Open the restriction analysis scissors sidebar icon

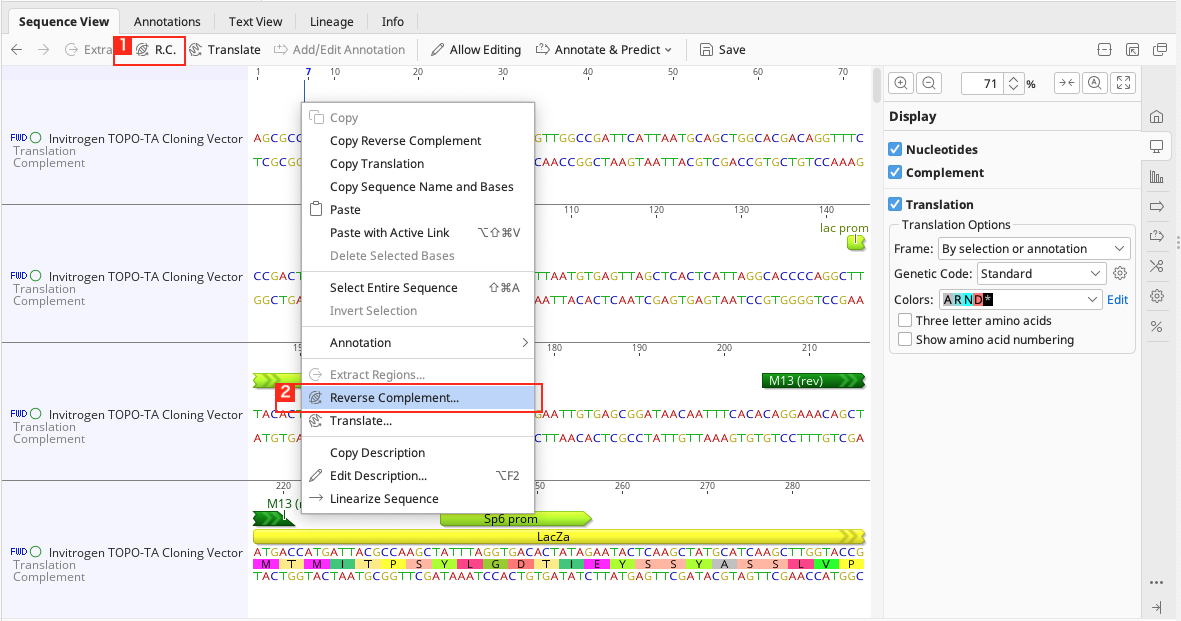[x=1157, y=266]
